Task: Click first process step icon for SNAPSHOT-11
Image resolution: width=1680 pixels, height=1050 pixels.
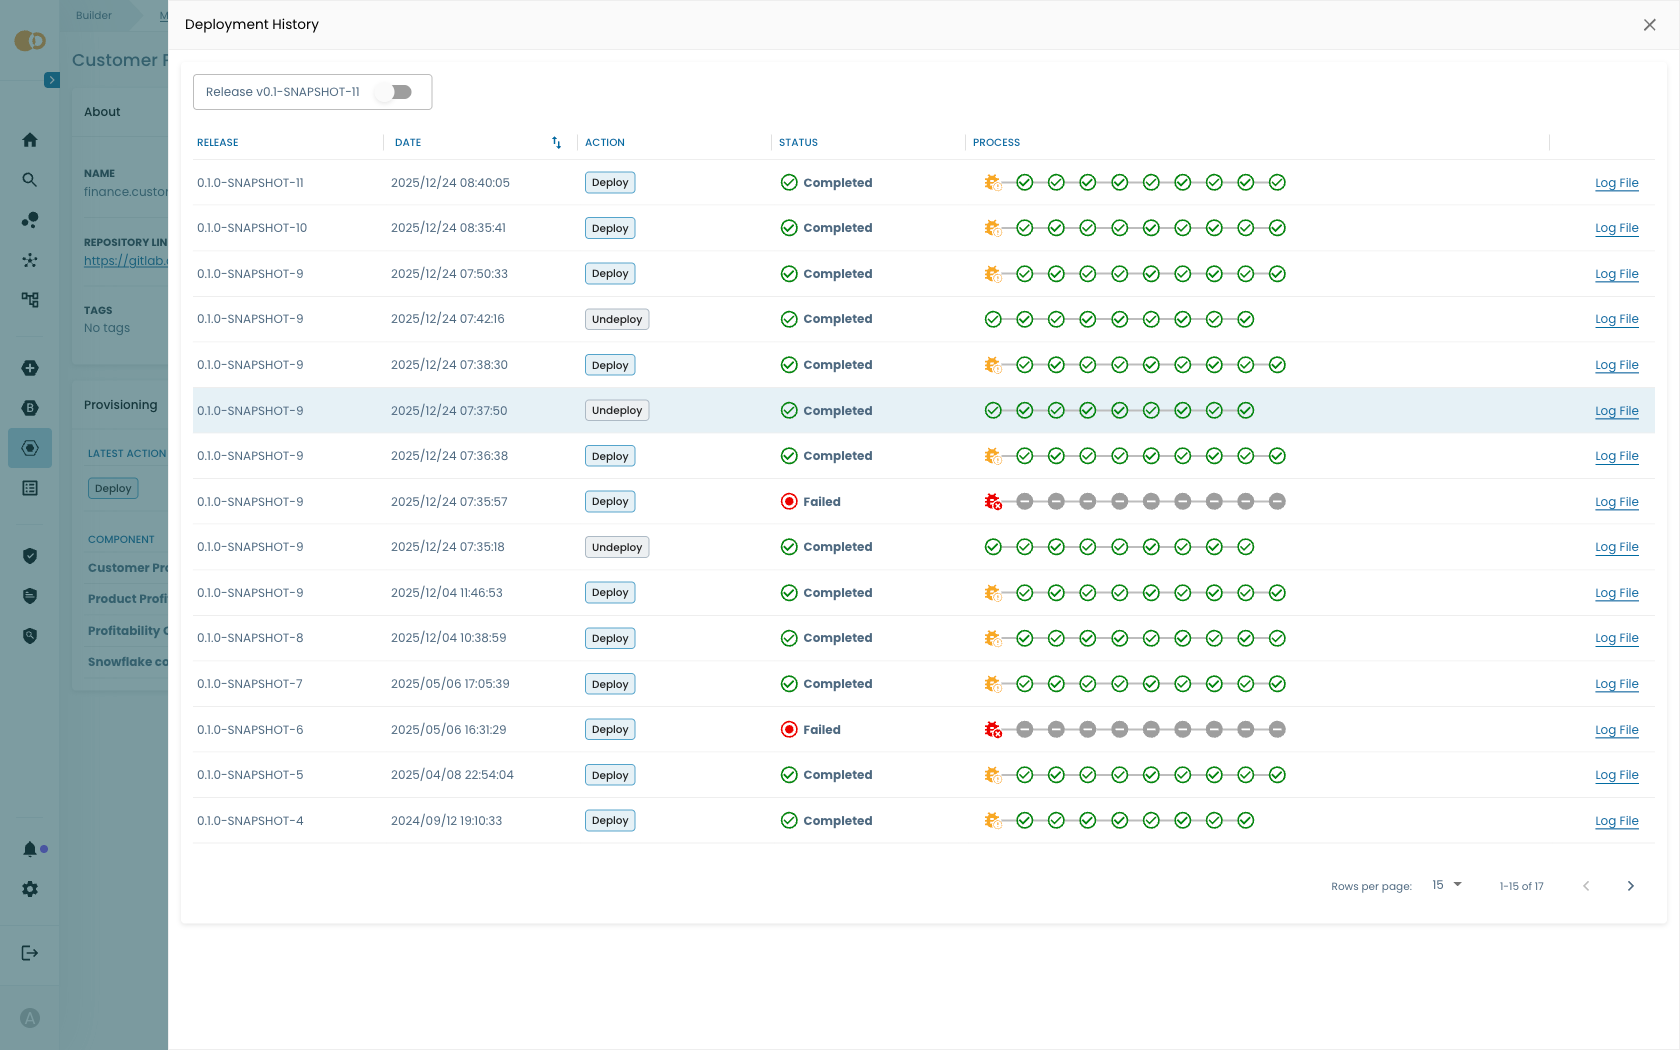Action: tap(993, 183)
